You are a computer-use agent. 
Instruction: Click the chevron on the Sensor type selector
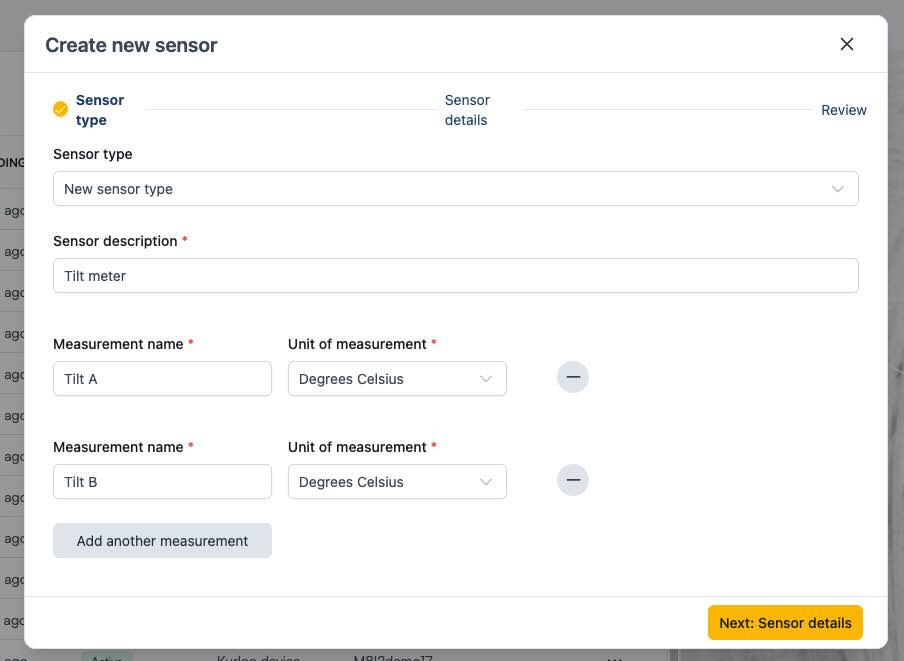point(838,188)
